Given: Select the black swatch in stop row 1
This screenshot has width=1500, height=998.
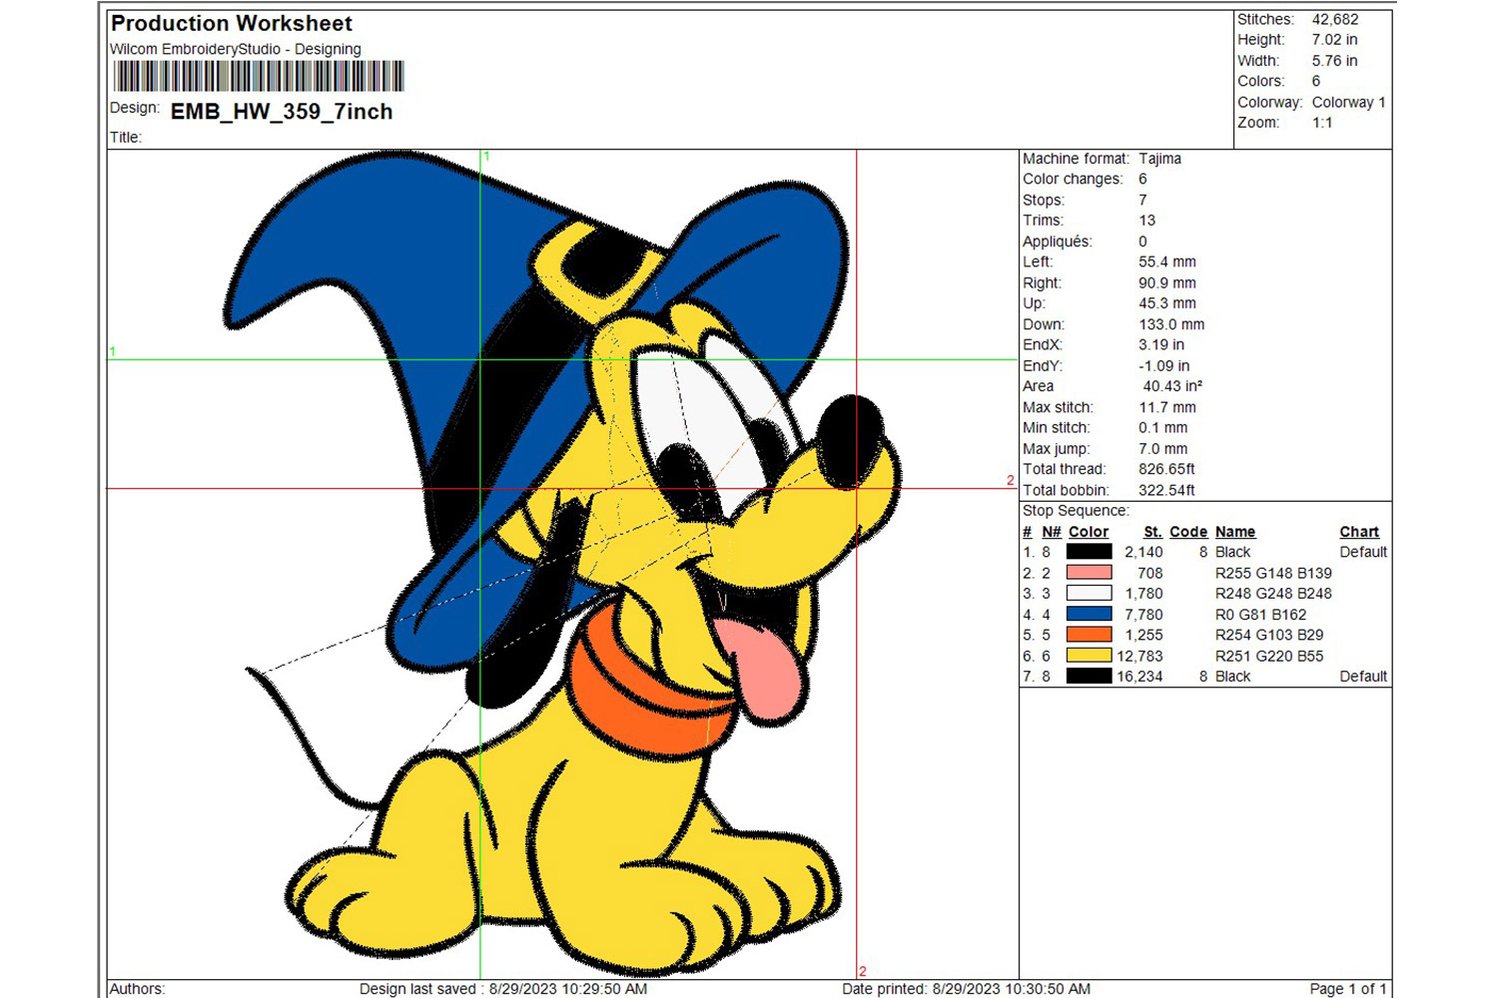Looking at the screenshot, I should (x=1089, y=552).
